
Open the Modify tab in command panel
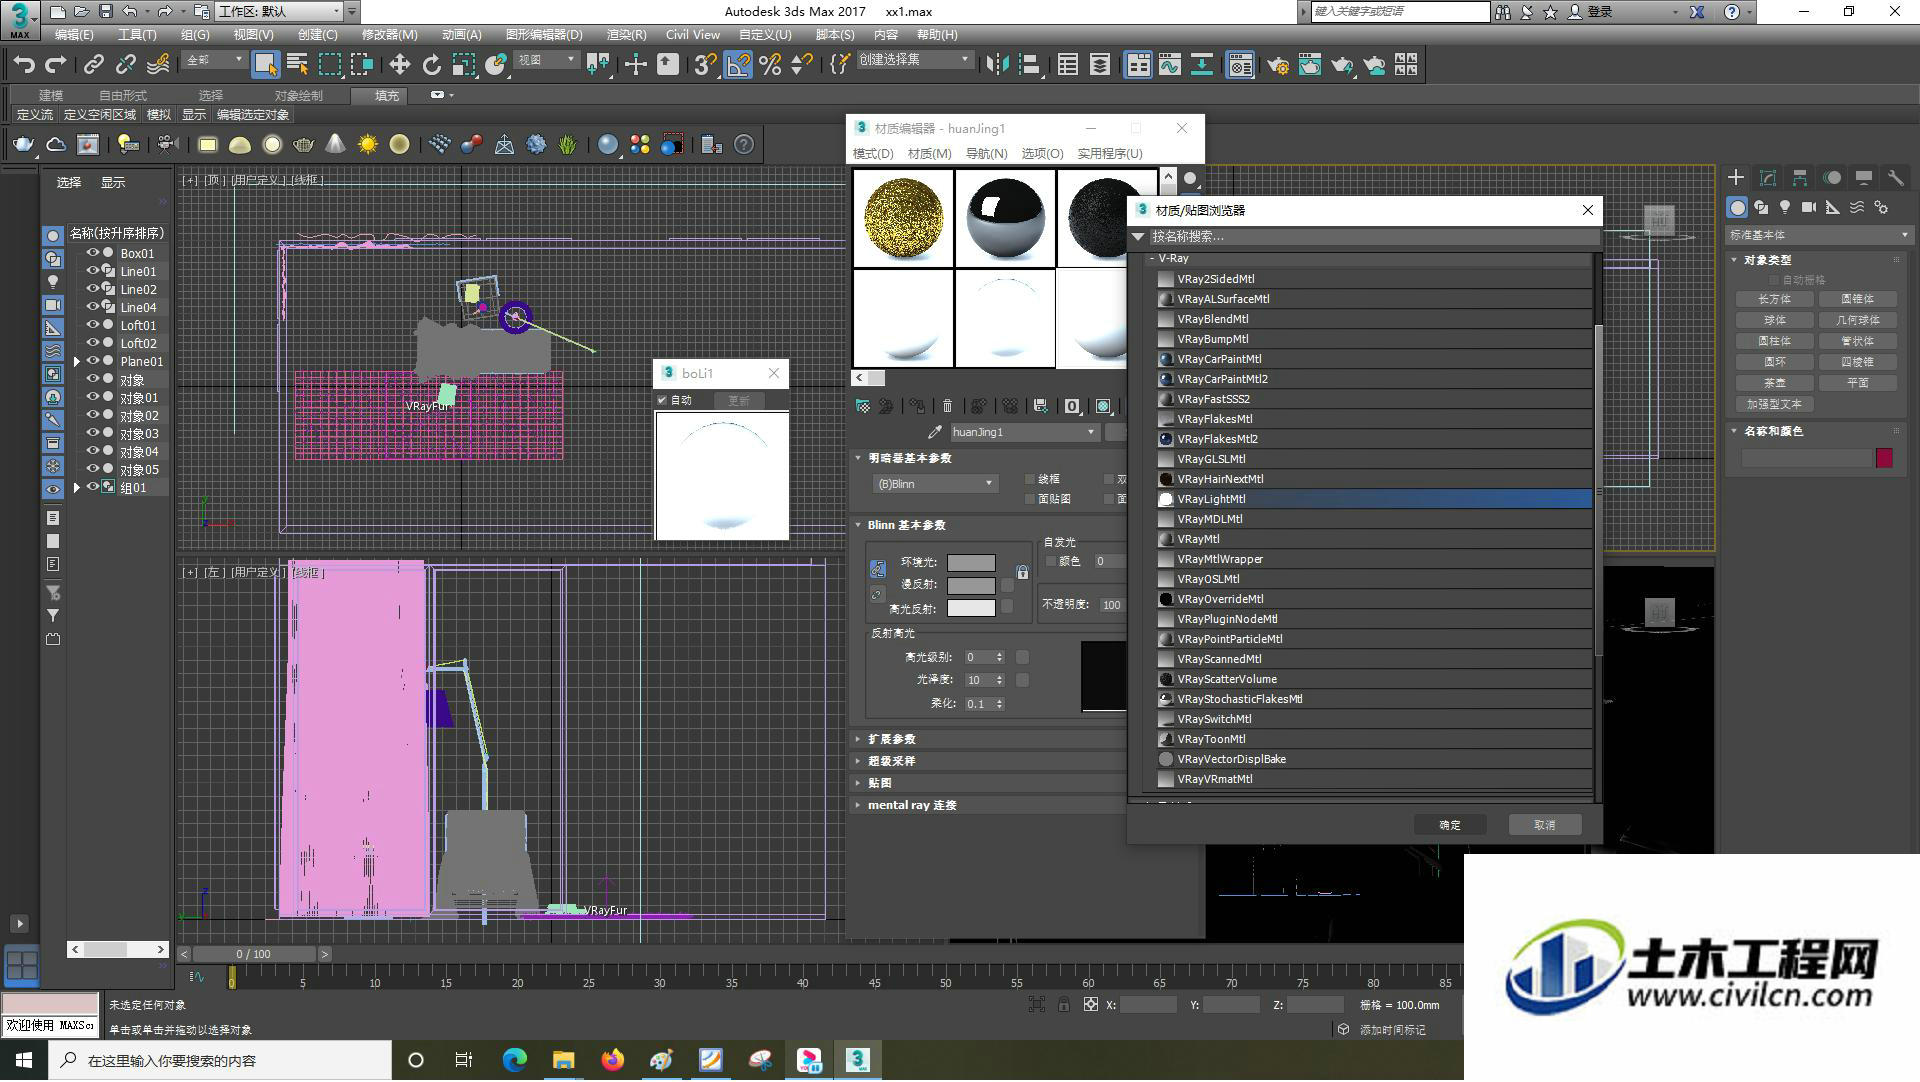coord(1768,177)
